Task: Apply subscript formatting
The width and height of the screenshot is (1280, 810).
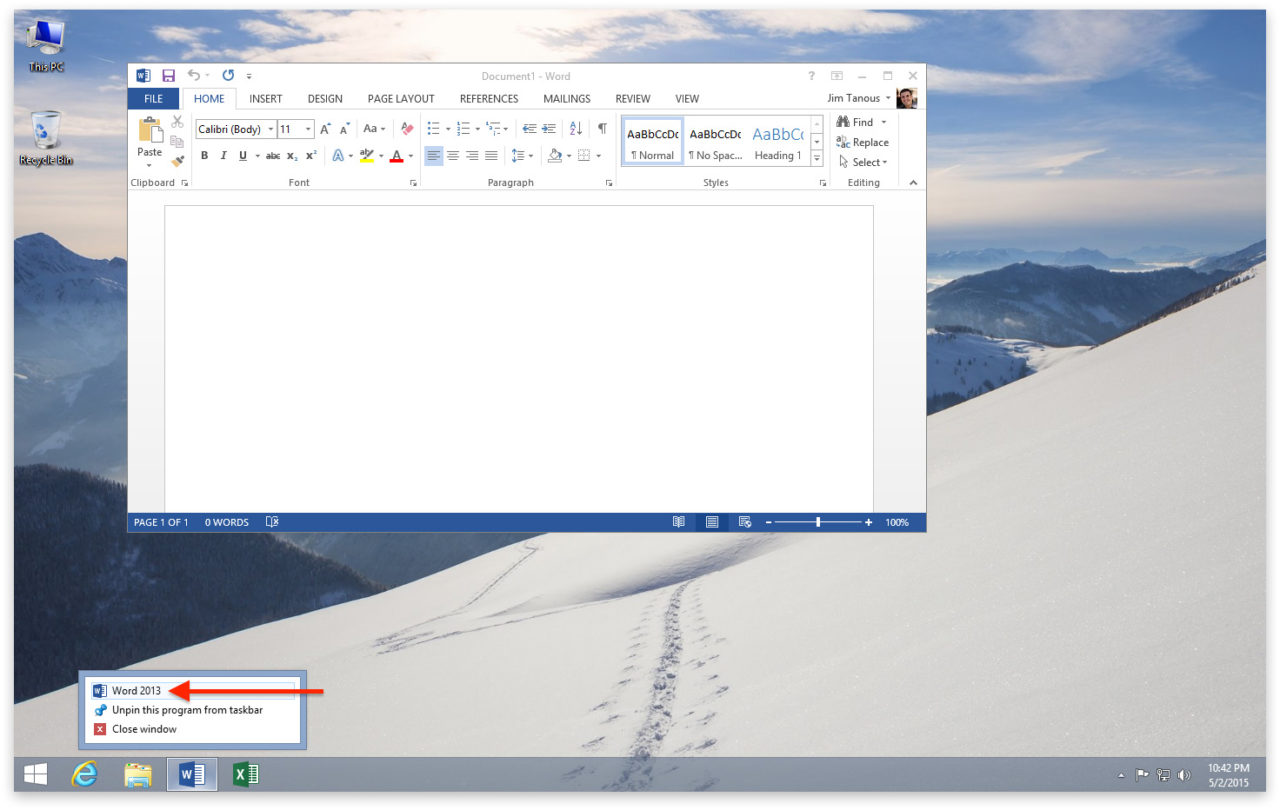Action: (x=291, y=155)
